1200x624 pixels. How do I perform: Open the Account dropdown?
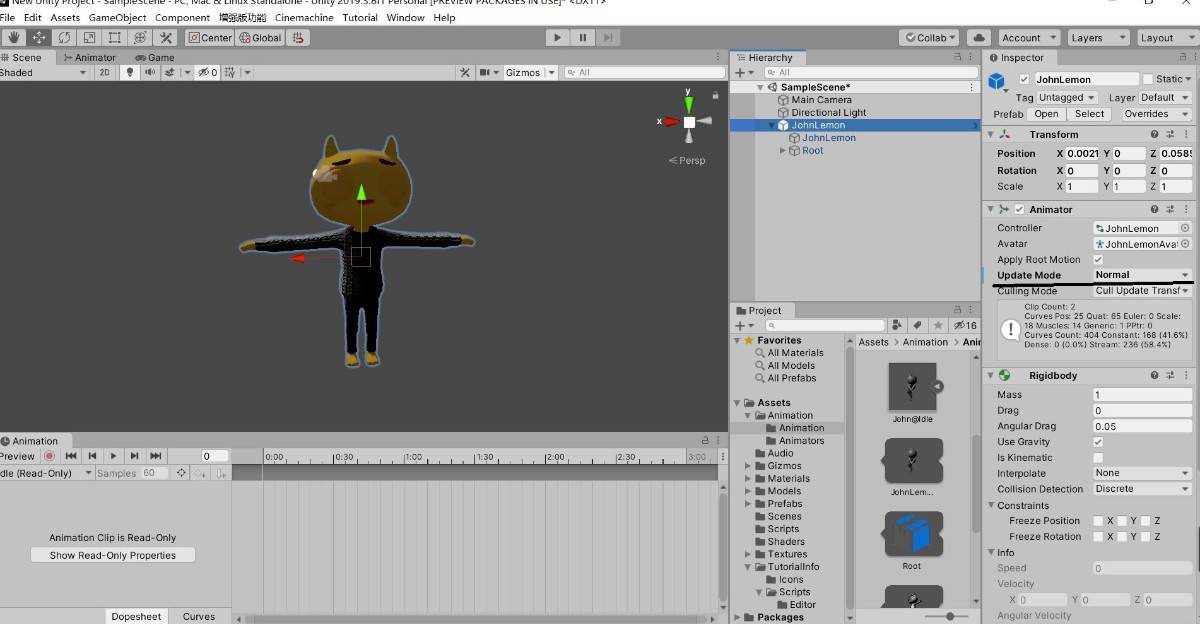click(1028, 38)
